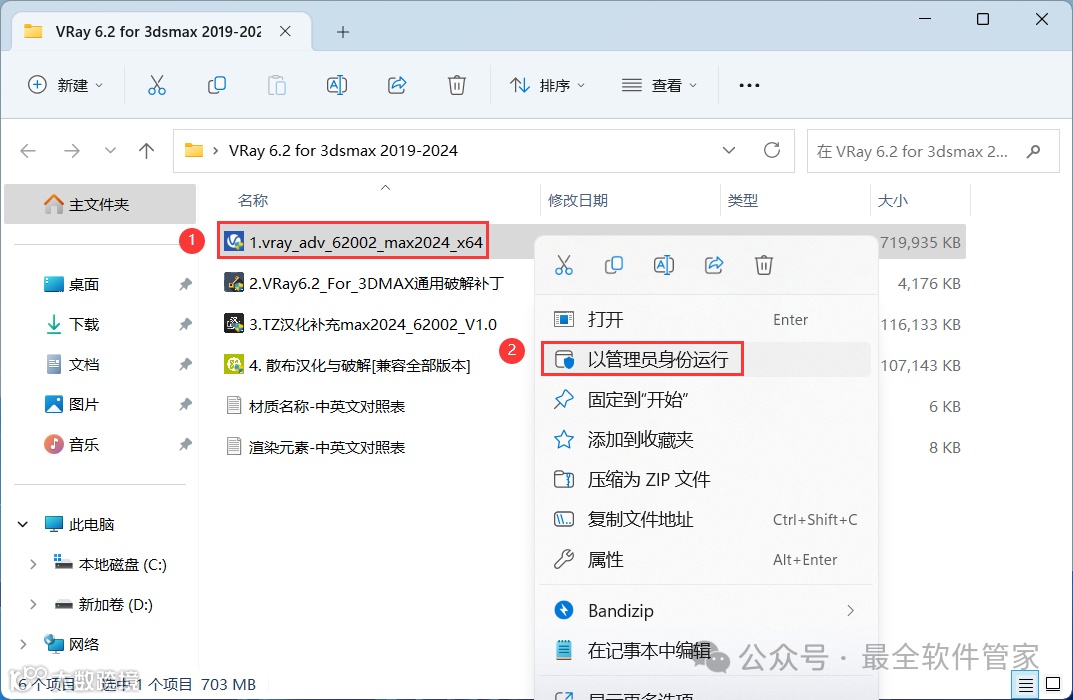This screenshot has width=1073, height=700.
Task: Close the VRay 6.2 folder tab
Action: [285, 31]
